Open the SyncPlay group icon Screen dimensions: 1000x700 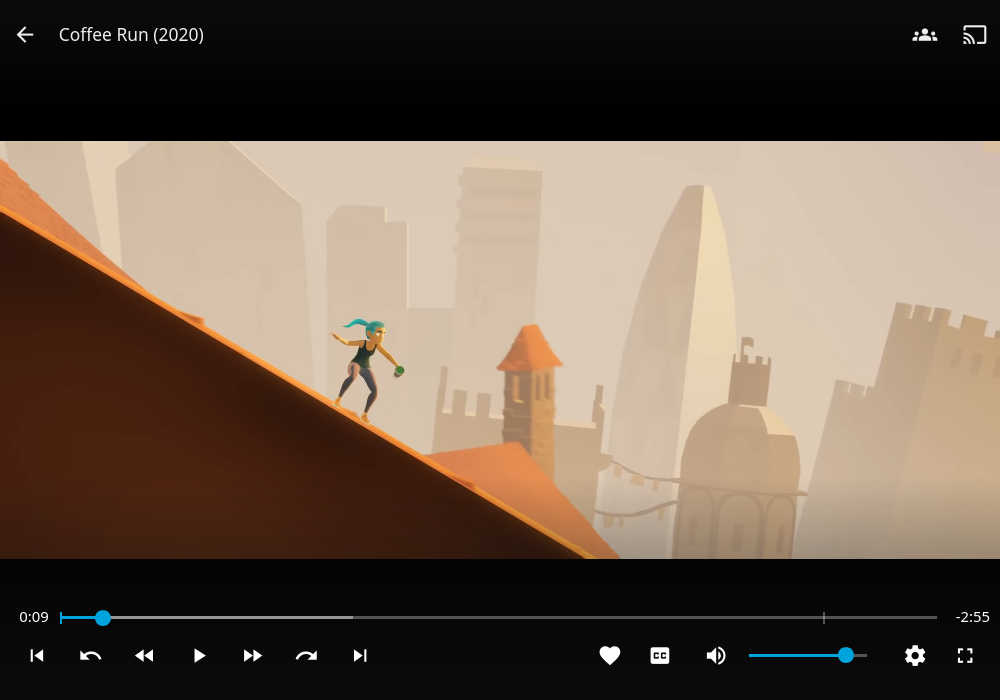click(x=925, y=35)
